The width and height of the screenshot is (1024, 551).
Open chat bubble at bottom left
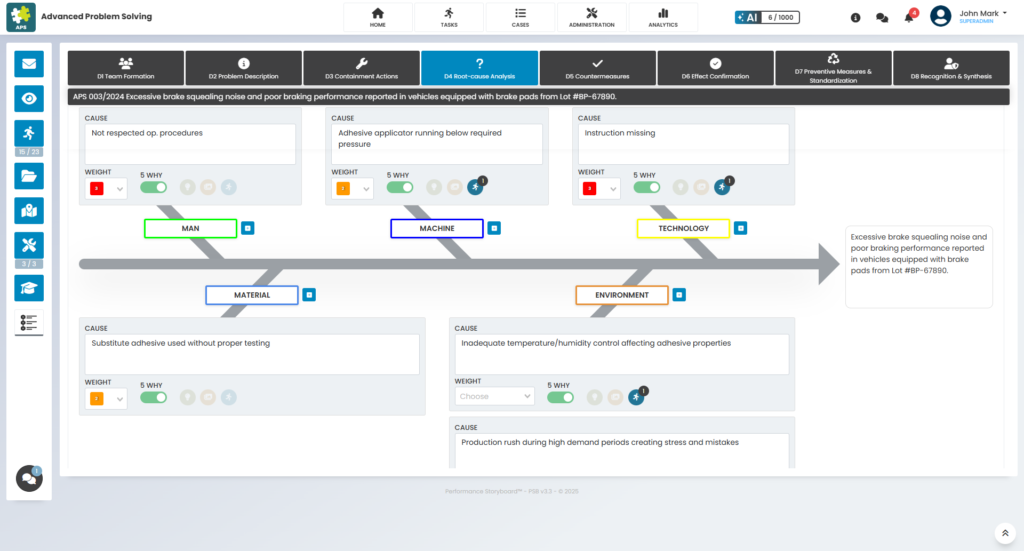29,479
